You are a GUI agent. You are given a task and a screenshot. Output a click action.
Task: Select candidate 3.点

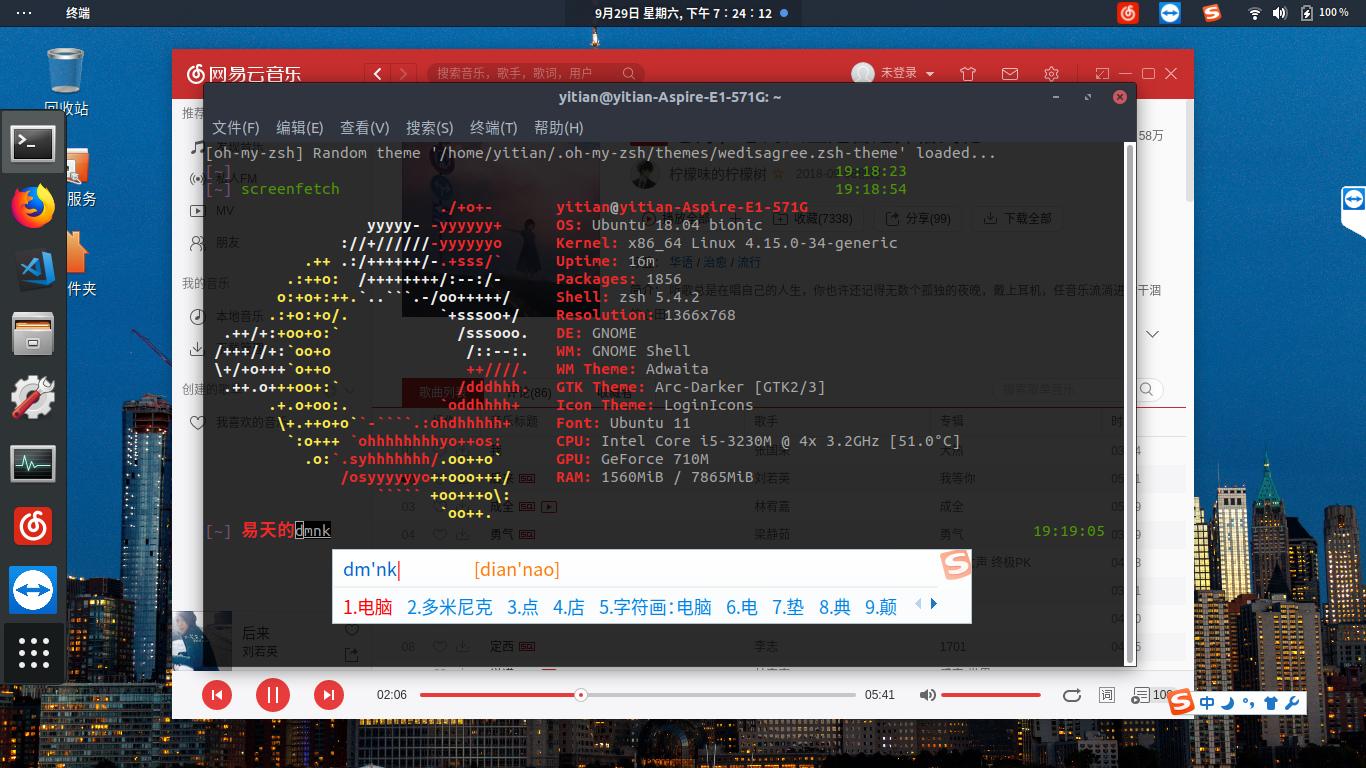tap(523, 607)
